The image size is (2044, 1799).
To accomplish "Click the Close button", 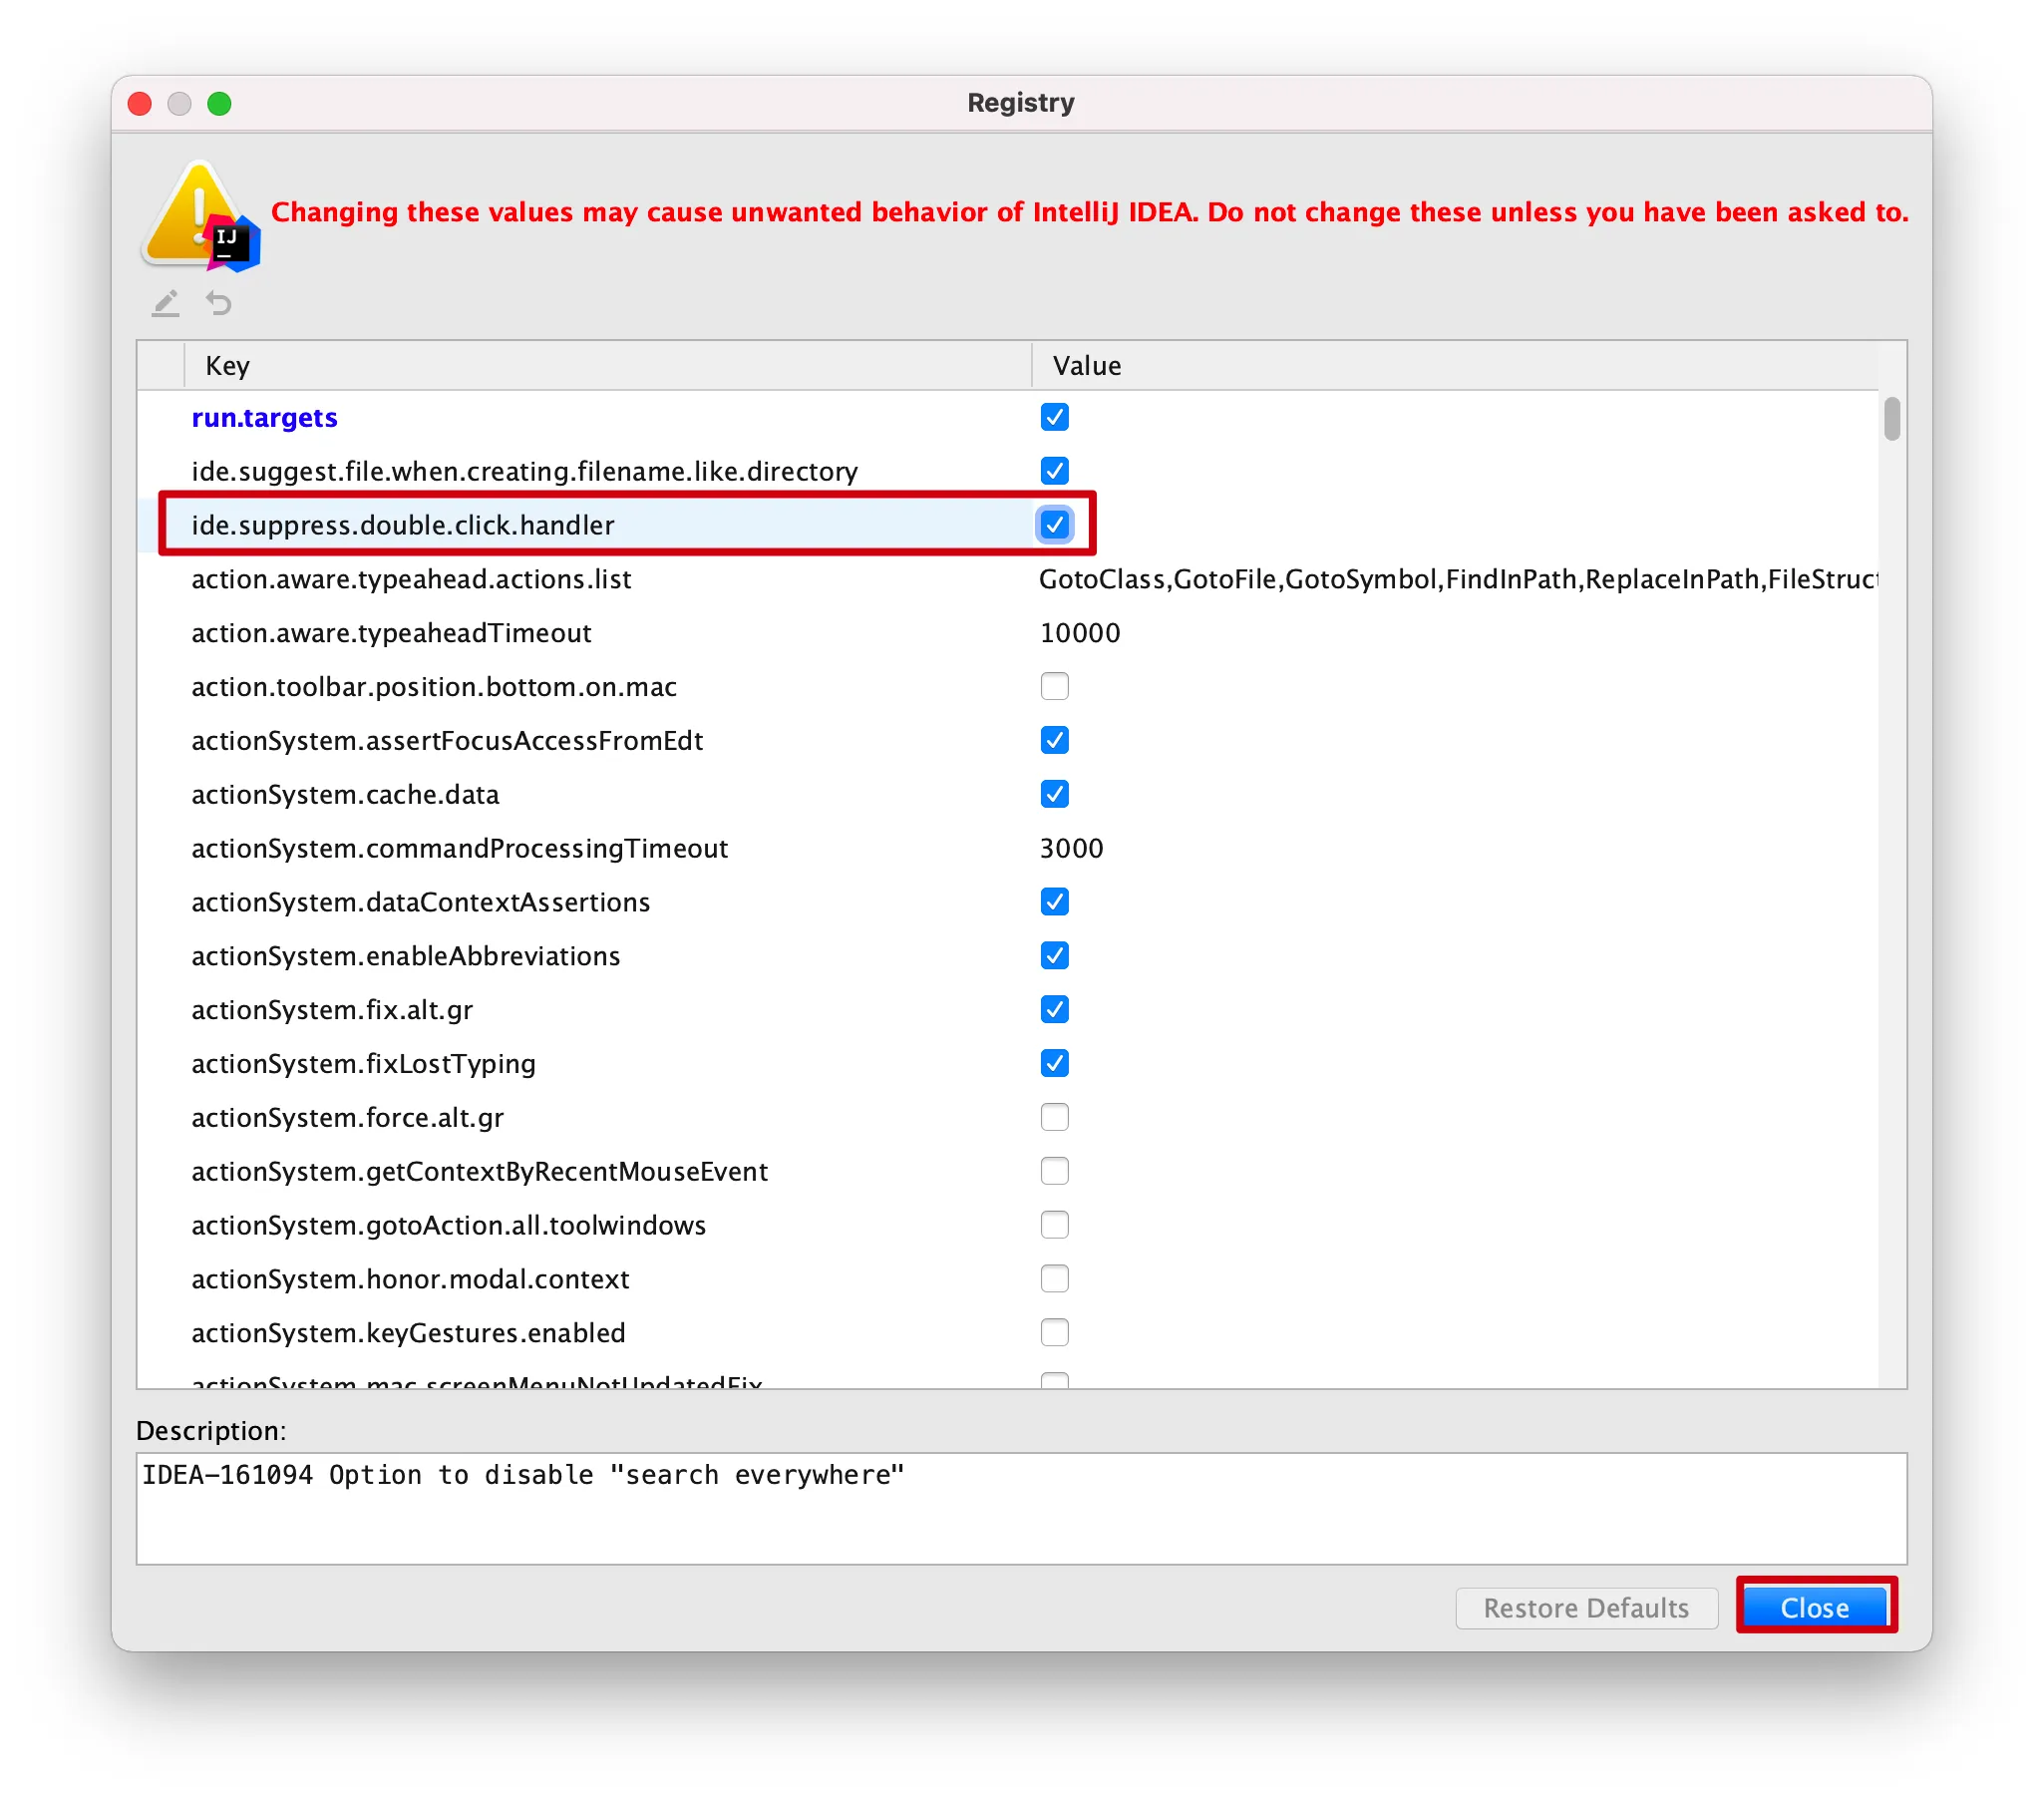I will 1815,1608.
